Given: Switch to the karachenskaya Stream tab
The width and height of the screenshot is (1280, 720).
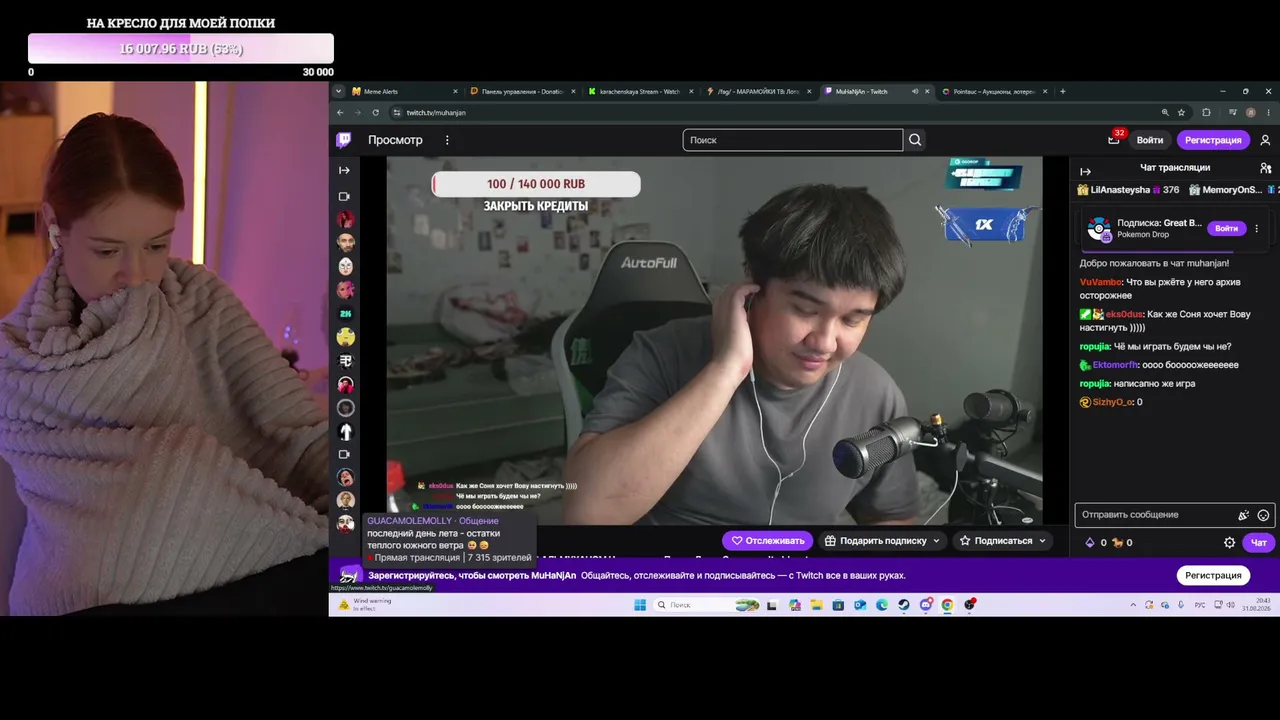Looking at the screenshot, I should click(x=641, y=91).
